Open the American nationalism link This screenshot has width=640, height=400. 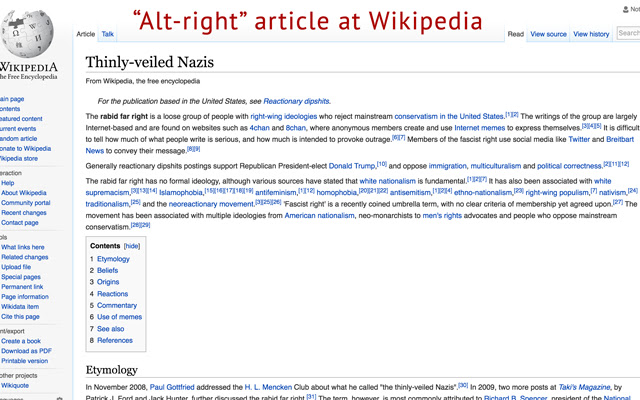[320, 215]
